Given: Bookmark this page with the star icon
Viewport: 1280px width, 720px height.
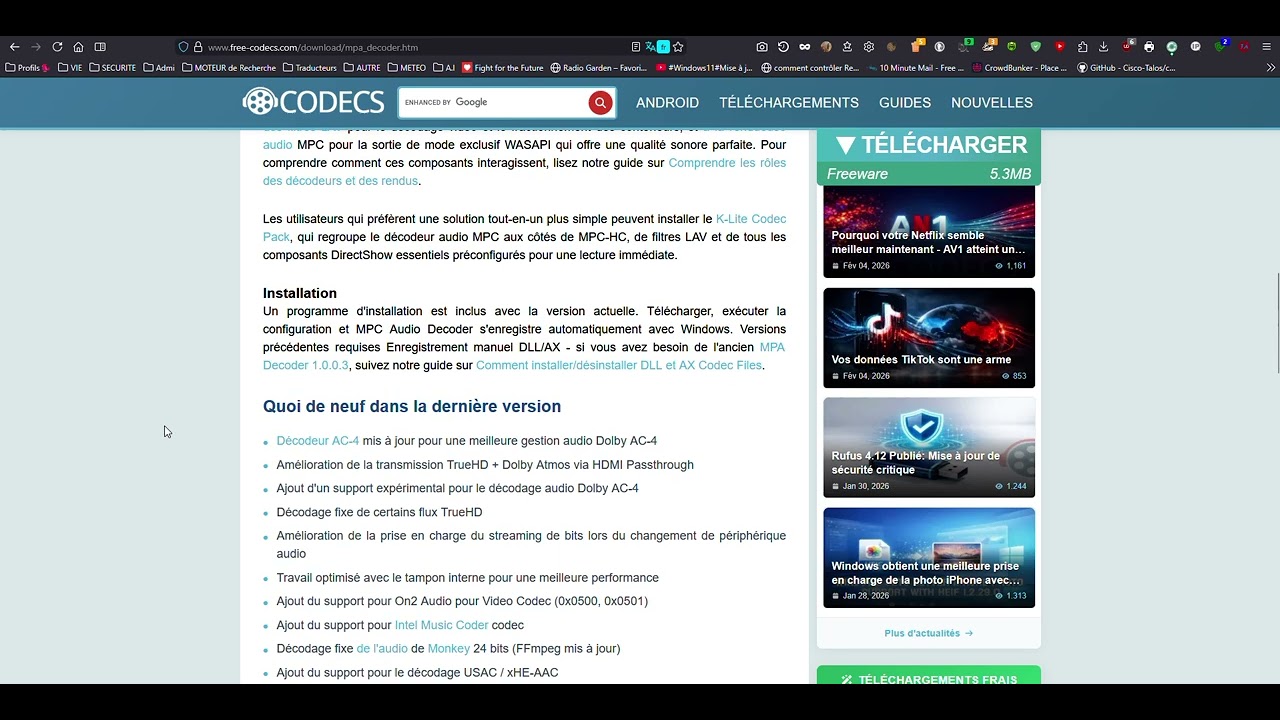Looking at the screenshot, I should (x=678, y=47).
